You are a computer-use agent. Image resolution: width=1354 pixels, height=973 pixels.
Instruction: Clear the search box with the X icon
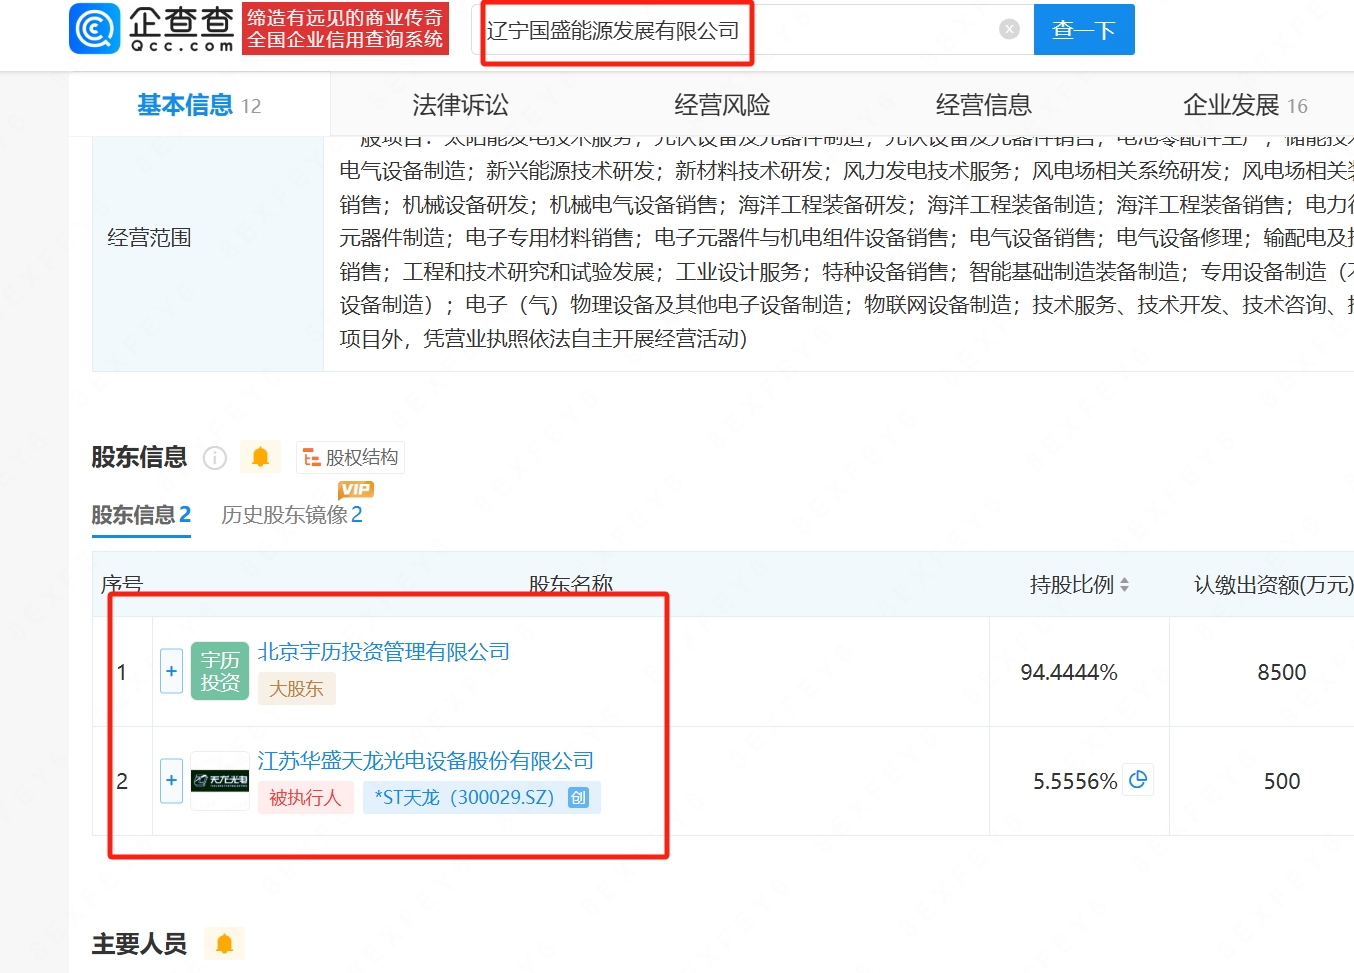pos(1010,29)
